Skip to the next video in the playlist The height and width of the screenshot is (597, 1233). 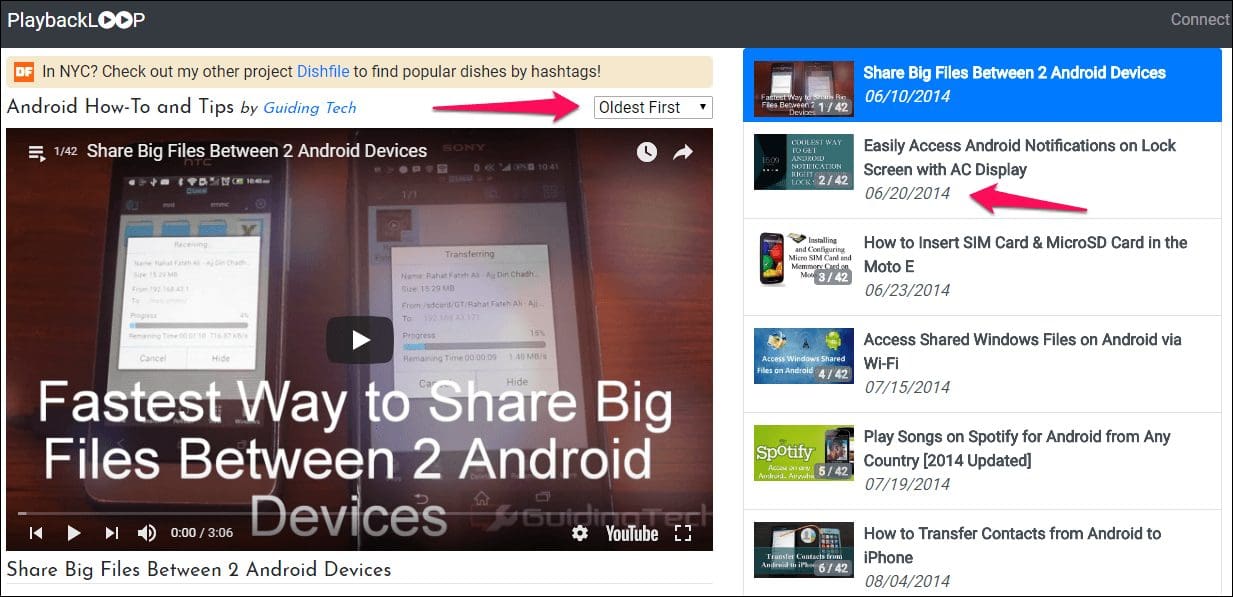coord(110,533)
